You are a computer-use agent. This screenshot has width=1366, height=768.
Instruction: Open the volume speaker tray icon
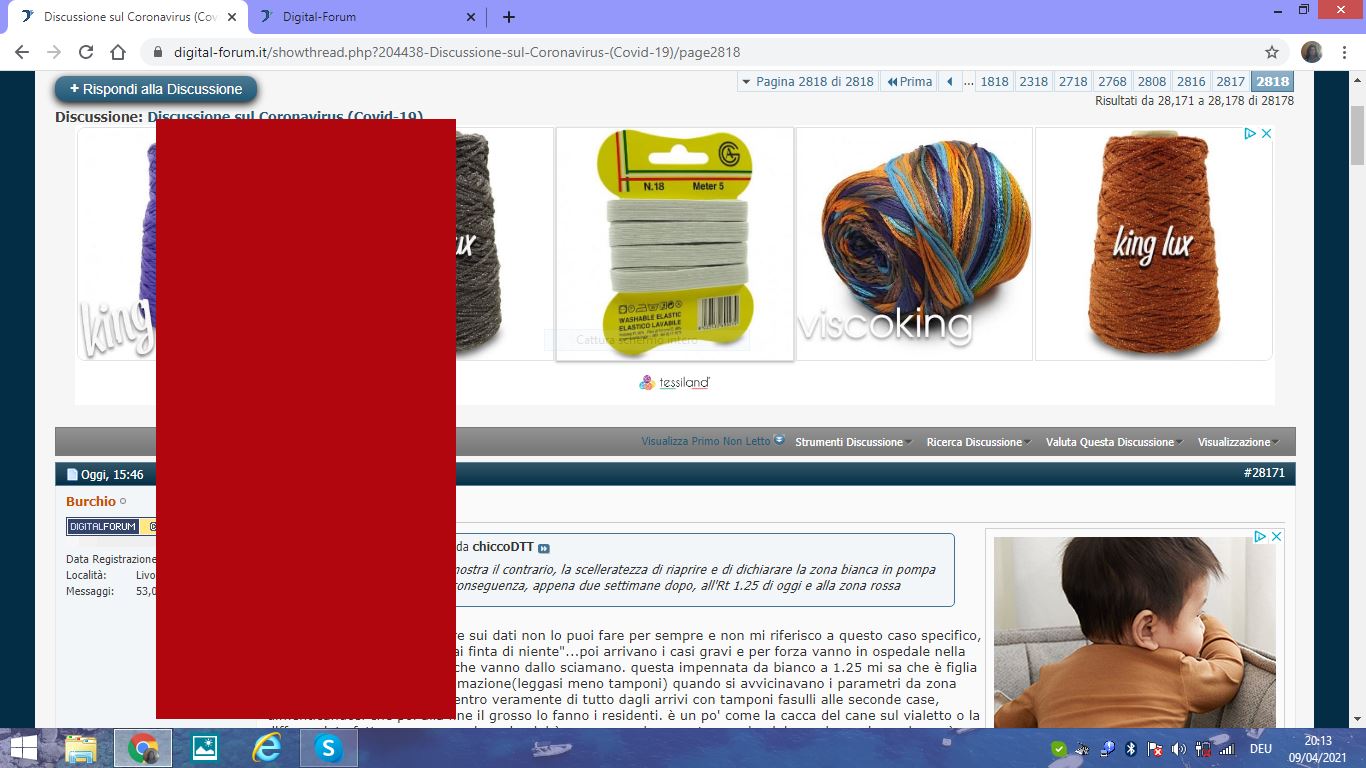[1179, 748]
